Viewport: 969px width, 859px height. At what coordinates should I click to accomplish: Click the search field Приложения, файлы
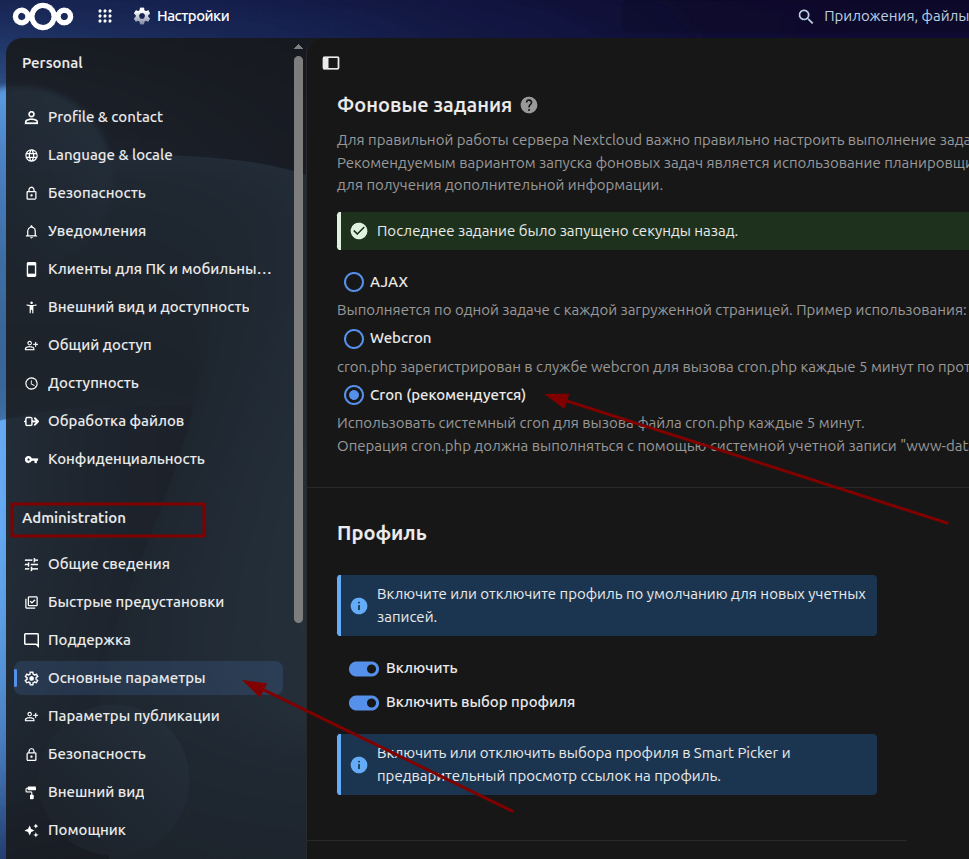[896, 16]
